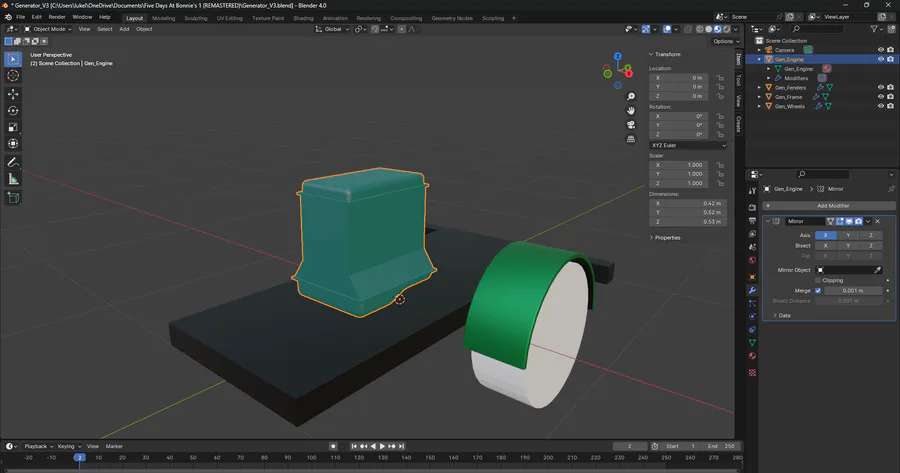Remove the Mirror modifier with X
Screen dimensions: 900x473
[878, 221]
